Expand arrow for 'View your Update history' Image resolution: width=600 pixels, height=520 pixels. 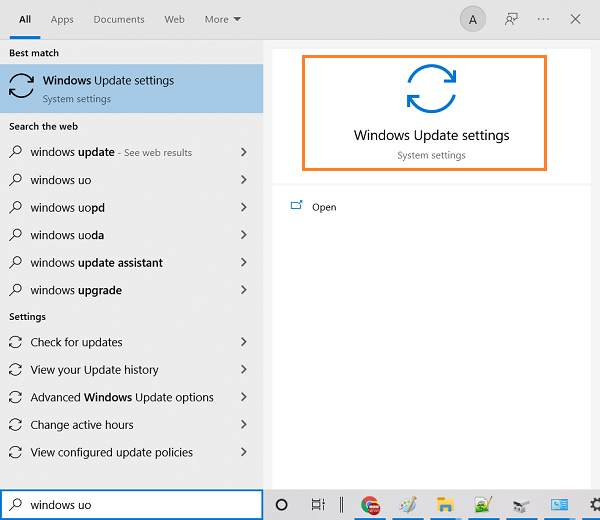pos(244,370)
